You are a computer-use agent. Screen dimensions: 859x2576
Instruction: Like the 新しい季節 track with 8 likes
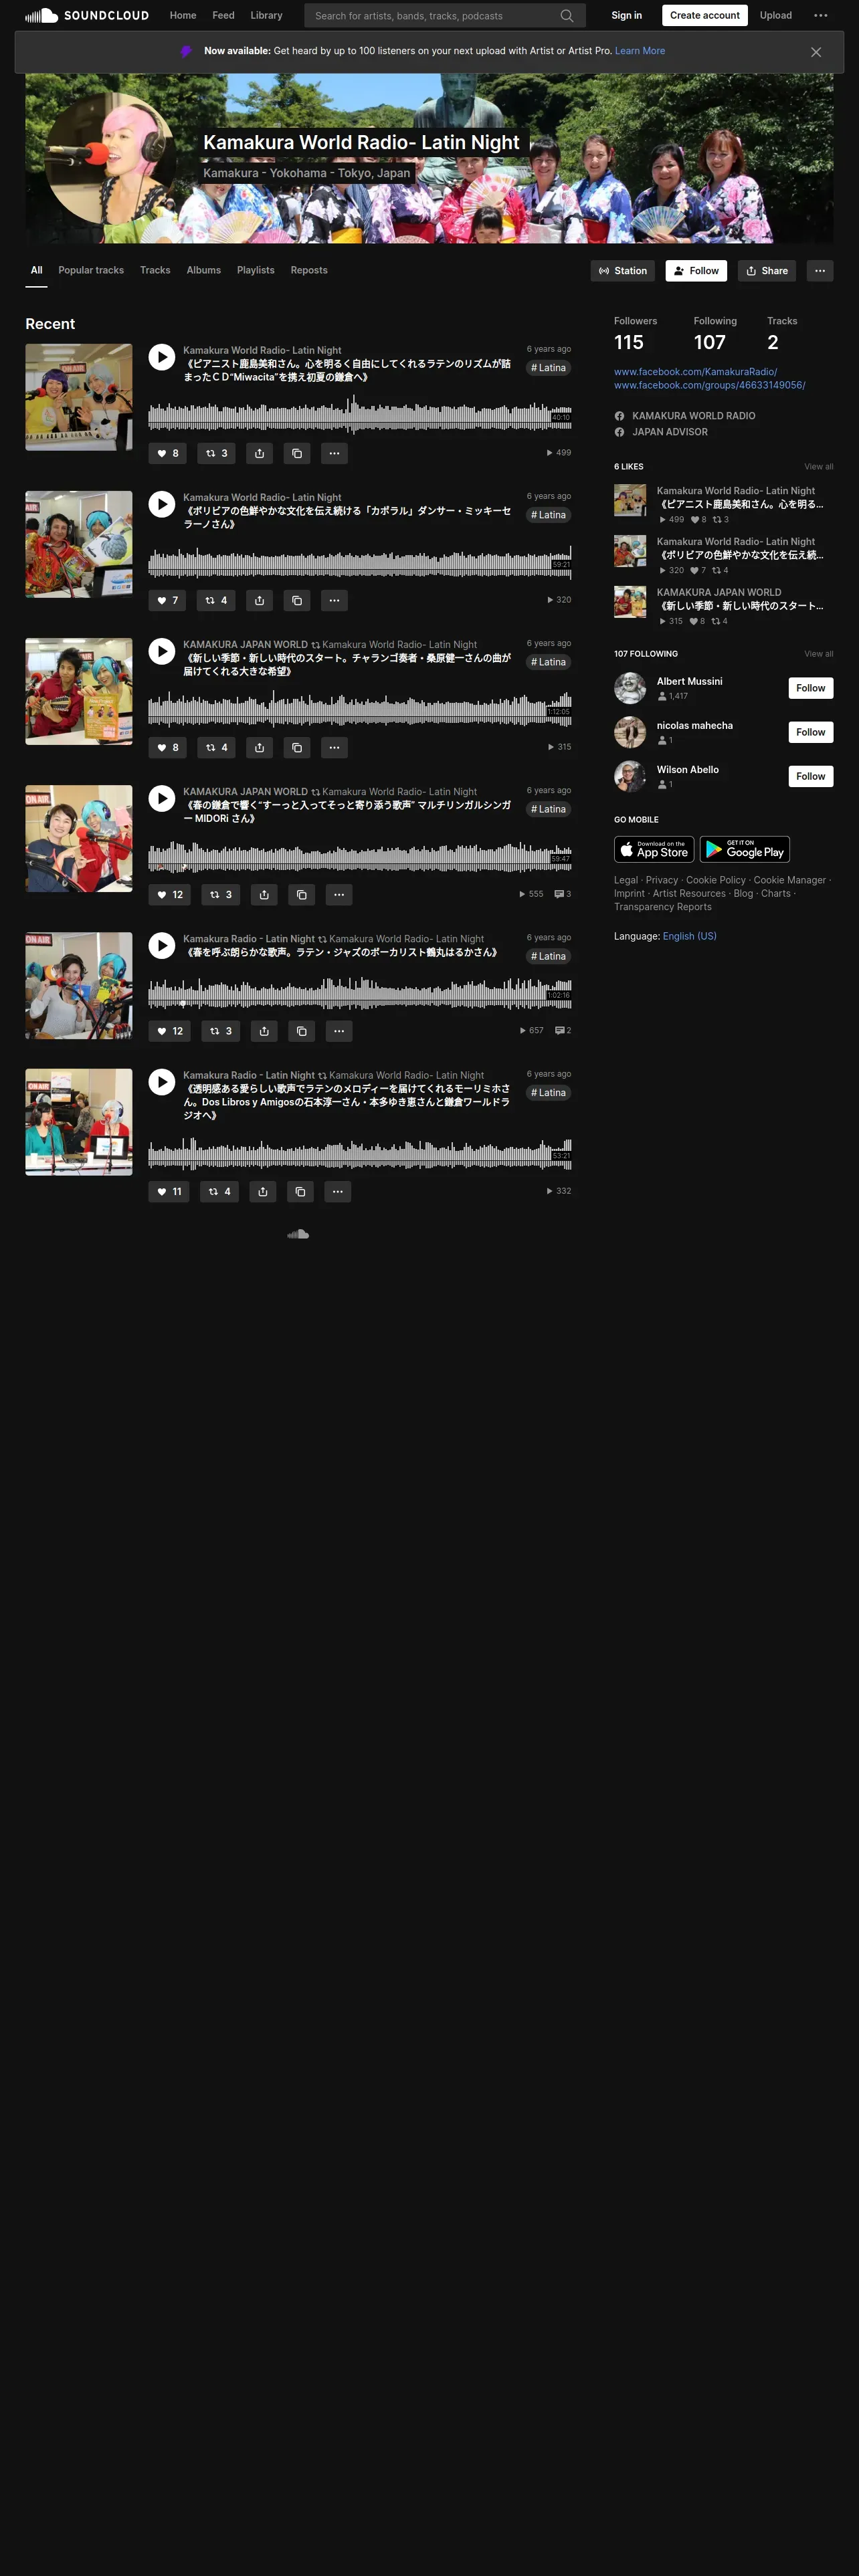(167, 747)
